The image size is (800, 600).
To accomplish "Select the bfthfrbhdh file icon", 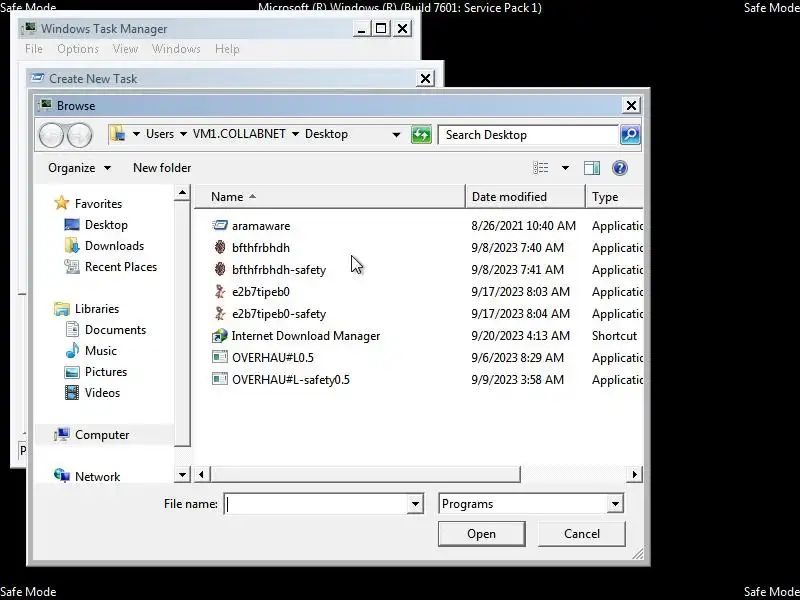I will [219, 247].
